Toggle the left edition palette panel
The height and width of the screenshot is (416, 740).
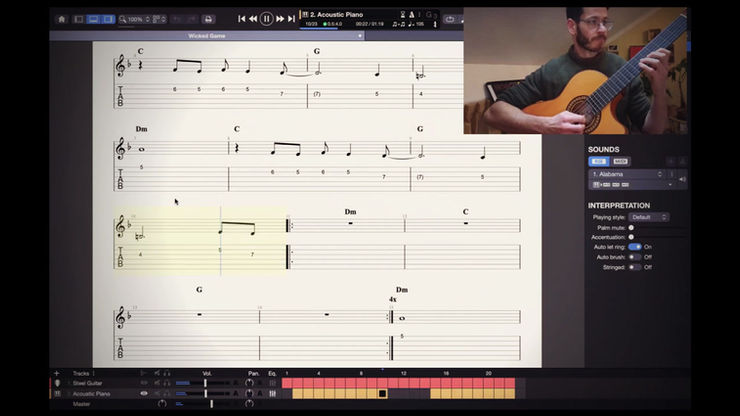[x=79, y=19]
